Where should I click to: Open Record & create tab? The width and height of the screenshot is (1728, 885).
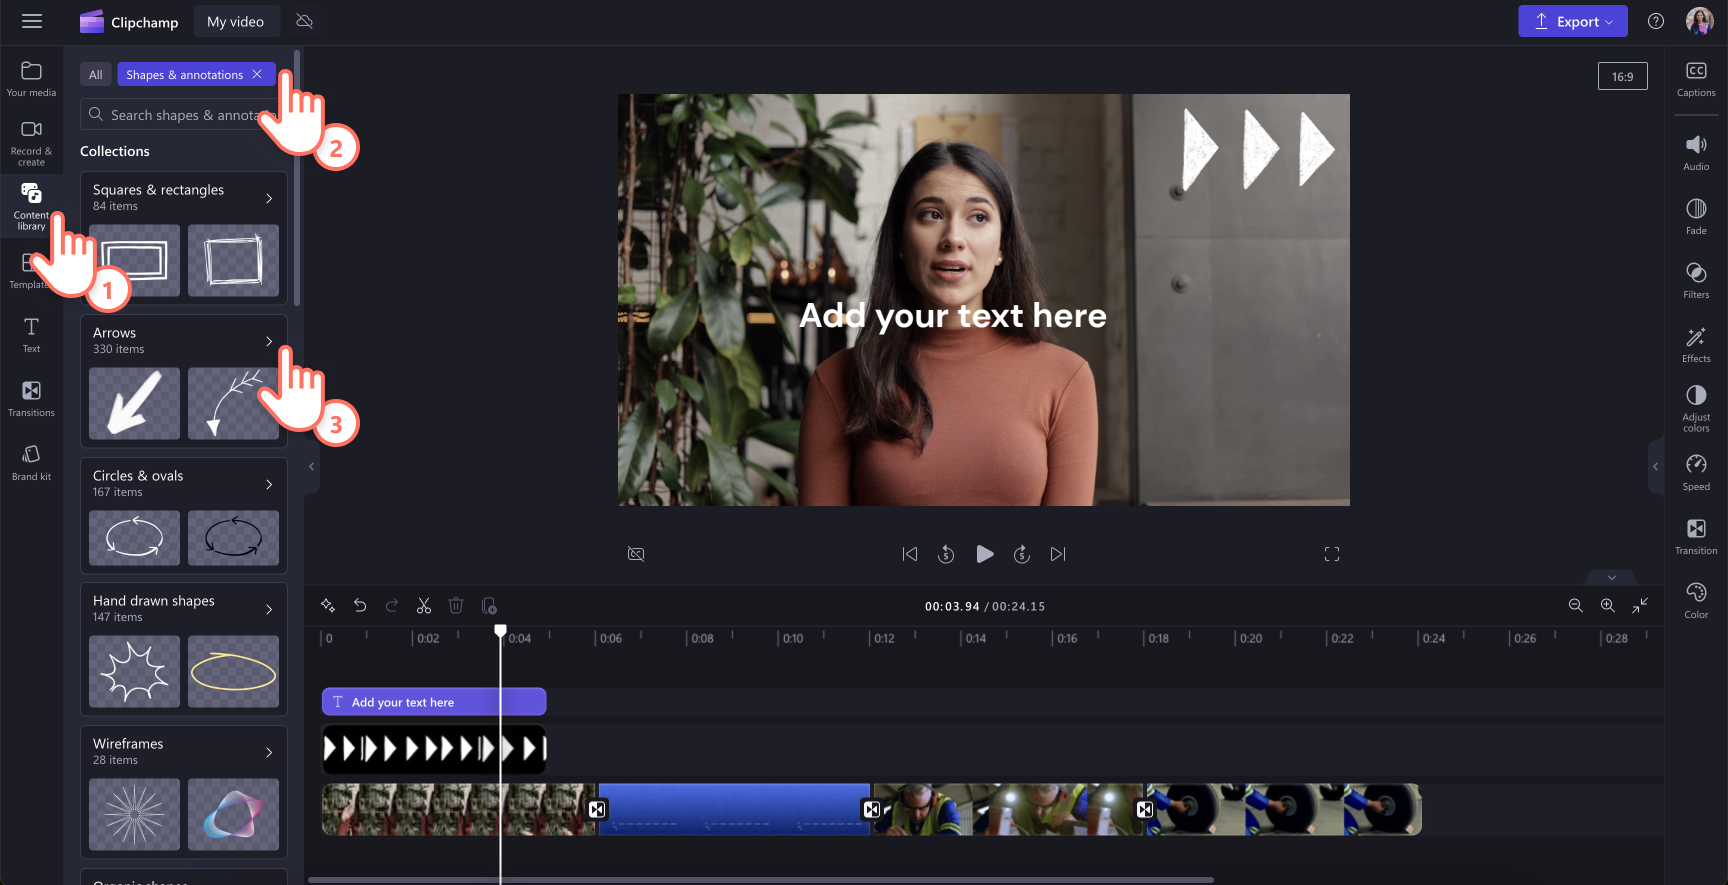click(x=31, y=143)
